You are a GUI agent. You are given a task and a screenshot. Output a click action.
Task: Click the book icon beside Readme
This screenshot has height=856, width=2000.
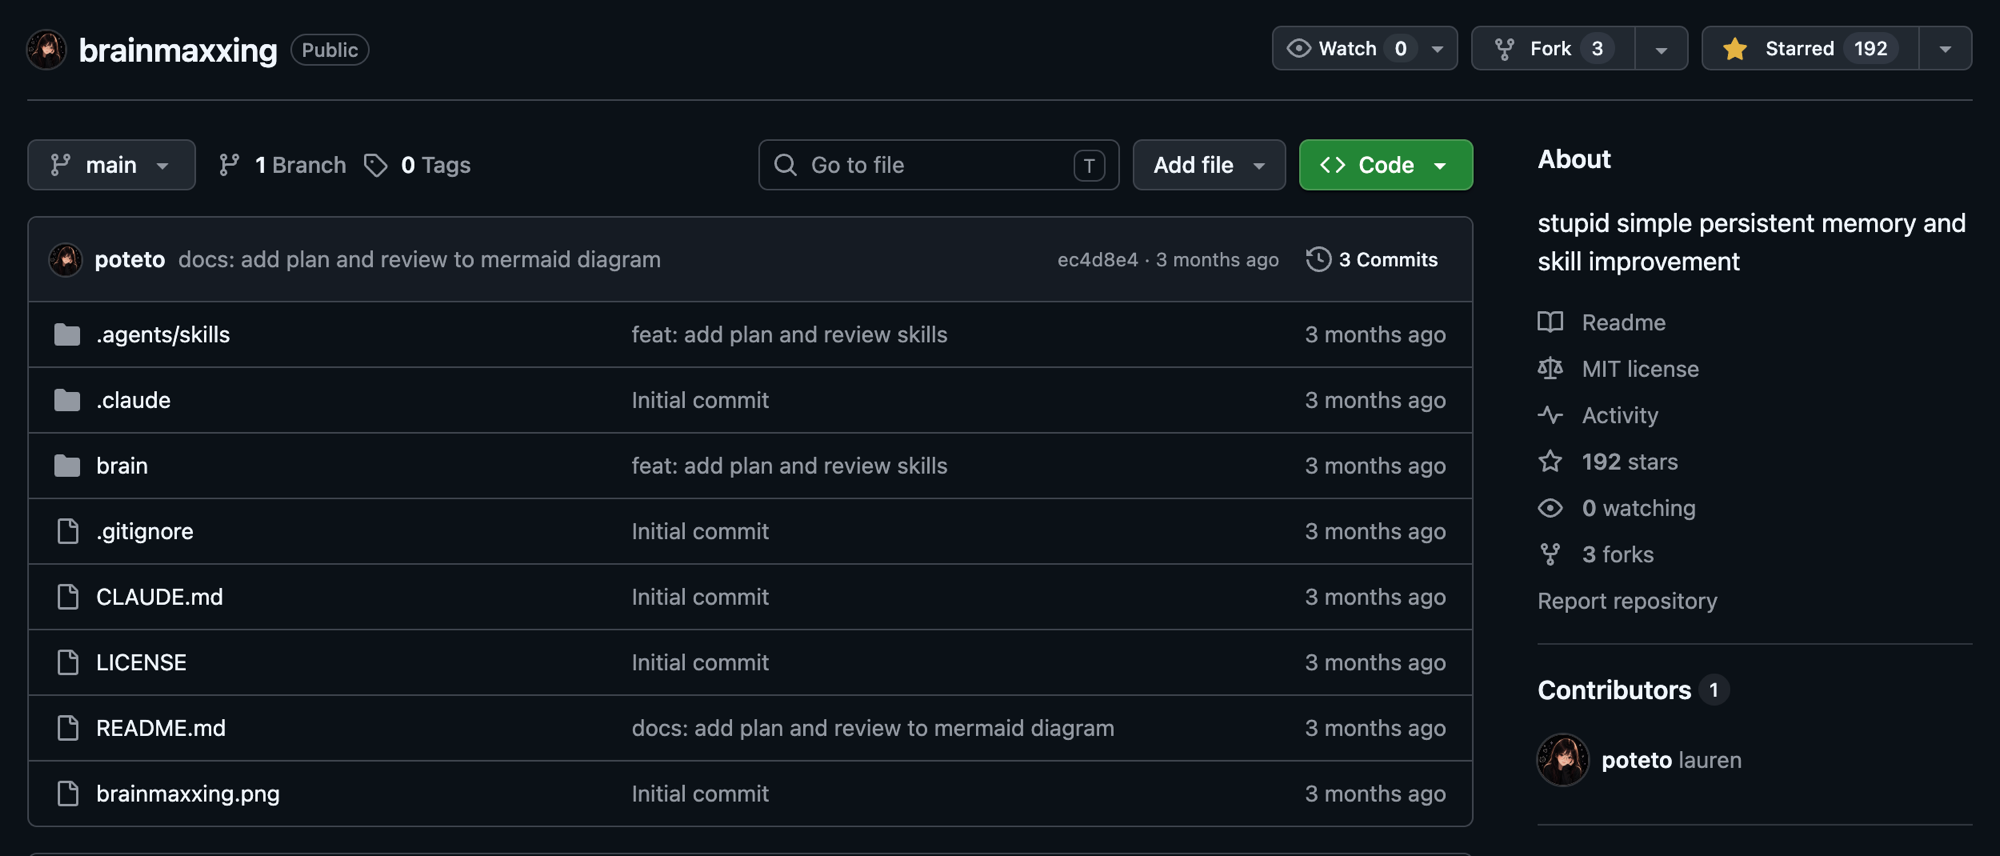[1550, 322]
